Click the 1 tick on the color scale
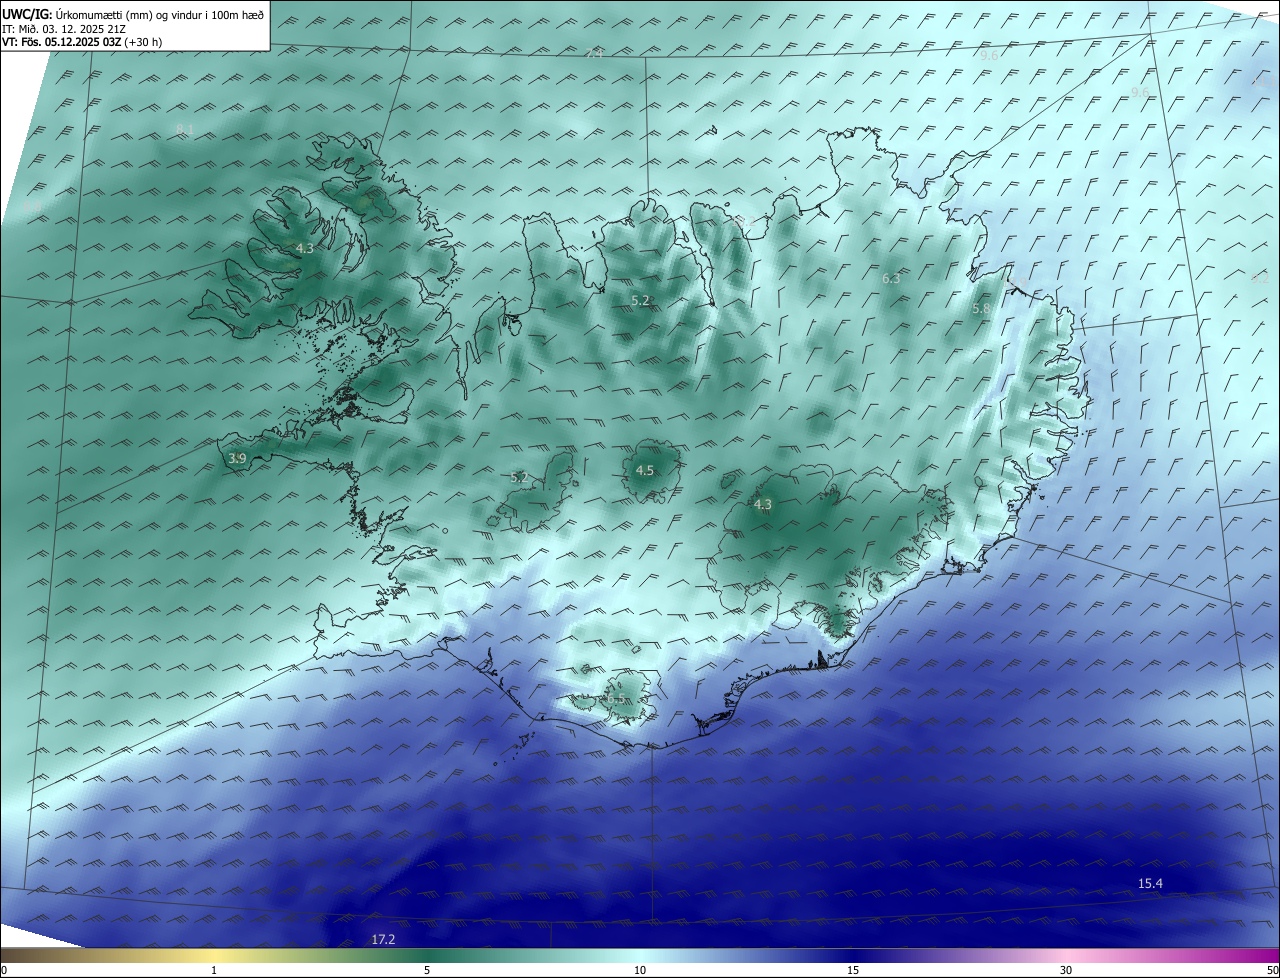This screenshot has height=978, width=1280. tap(214, 970)
